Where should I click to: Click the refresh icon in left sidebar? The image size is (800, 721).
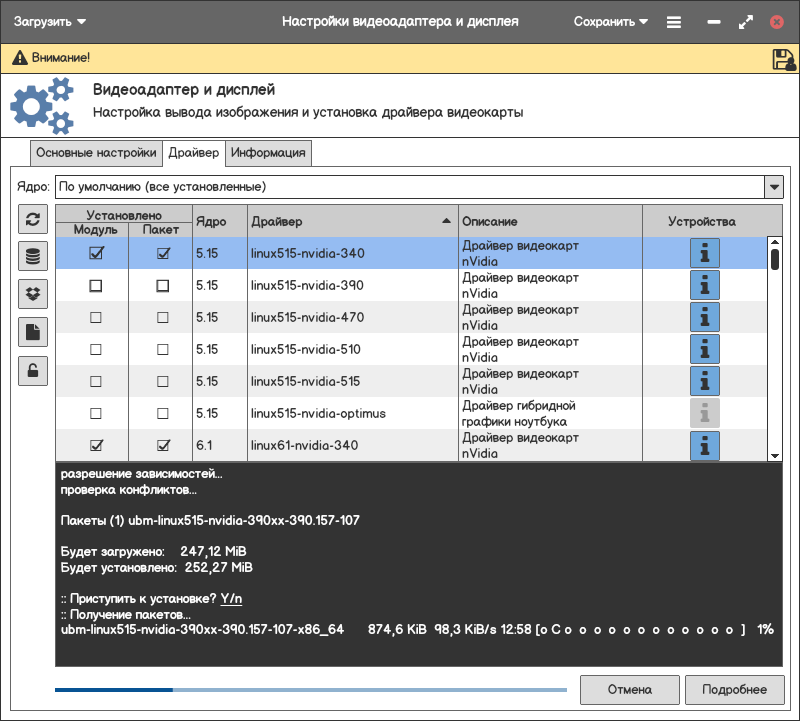pyautogui.click(x=32, y=220)
